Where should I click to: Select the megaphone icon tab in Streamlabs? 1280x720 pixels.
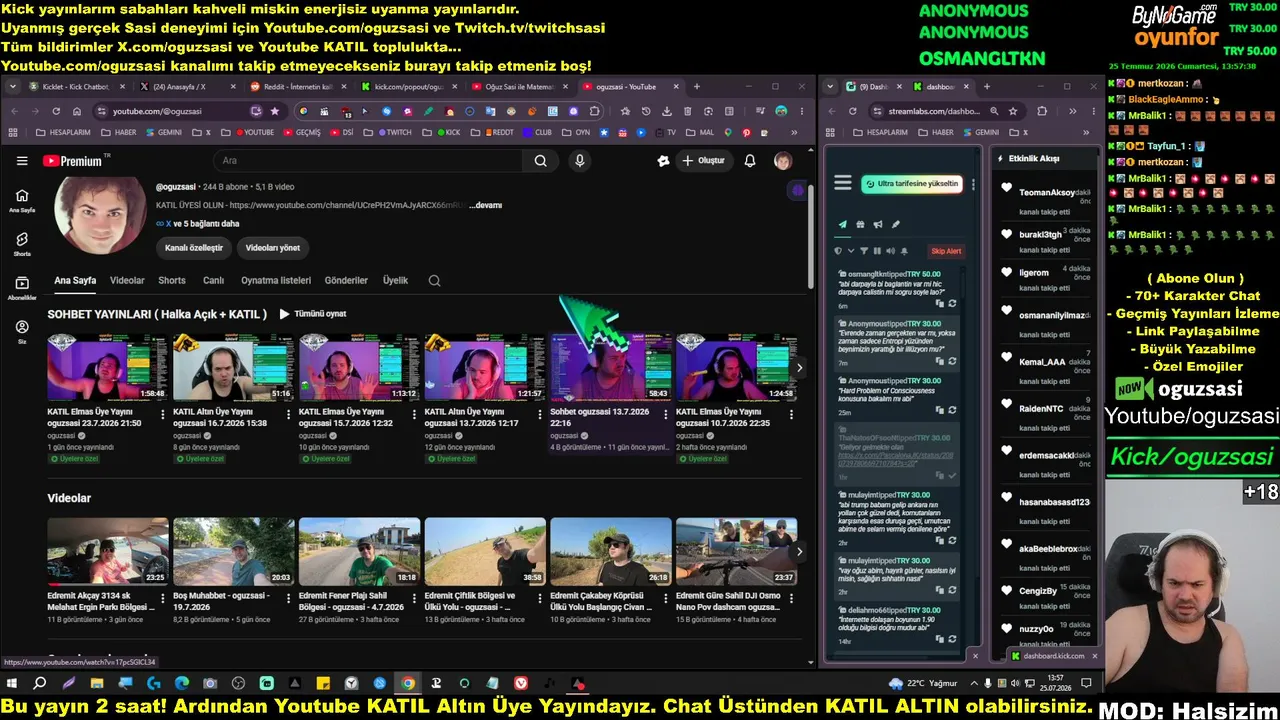pyautogui.click(x=878, y=224)
